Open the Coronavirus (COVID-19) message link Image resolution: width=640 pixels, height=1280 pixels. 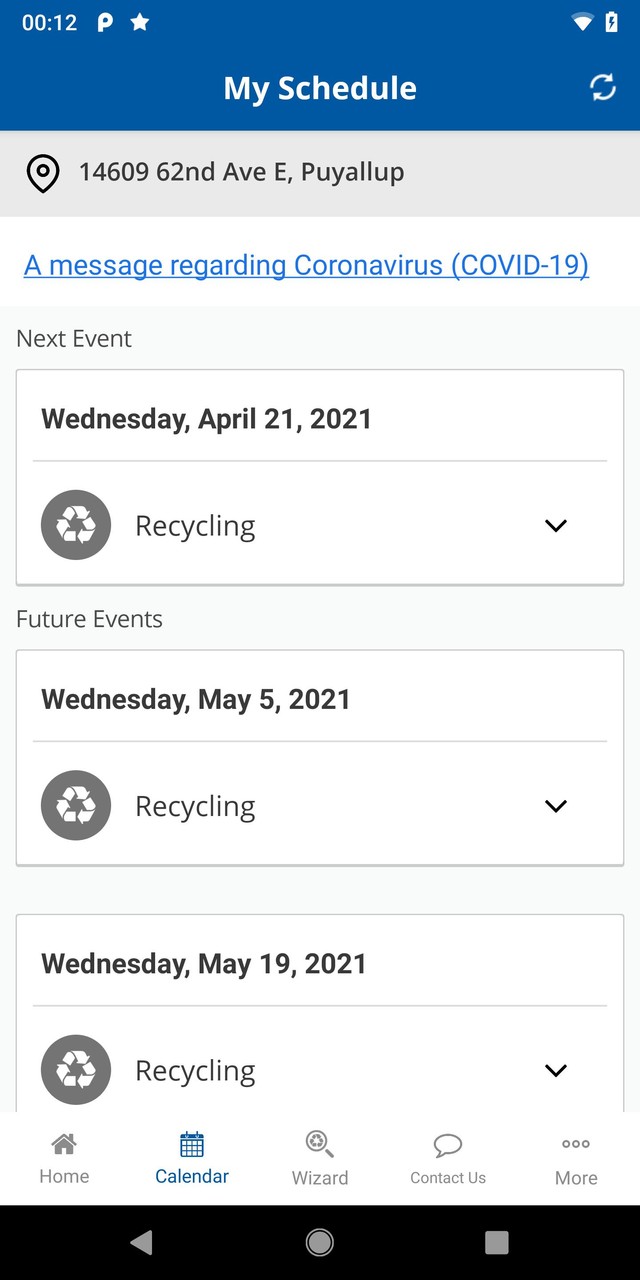[x=306, y=265]
